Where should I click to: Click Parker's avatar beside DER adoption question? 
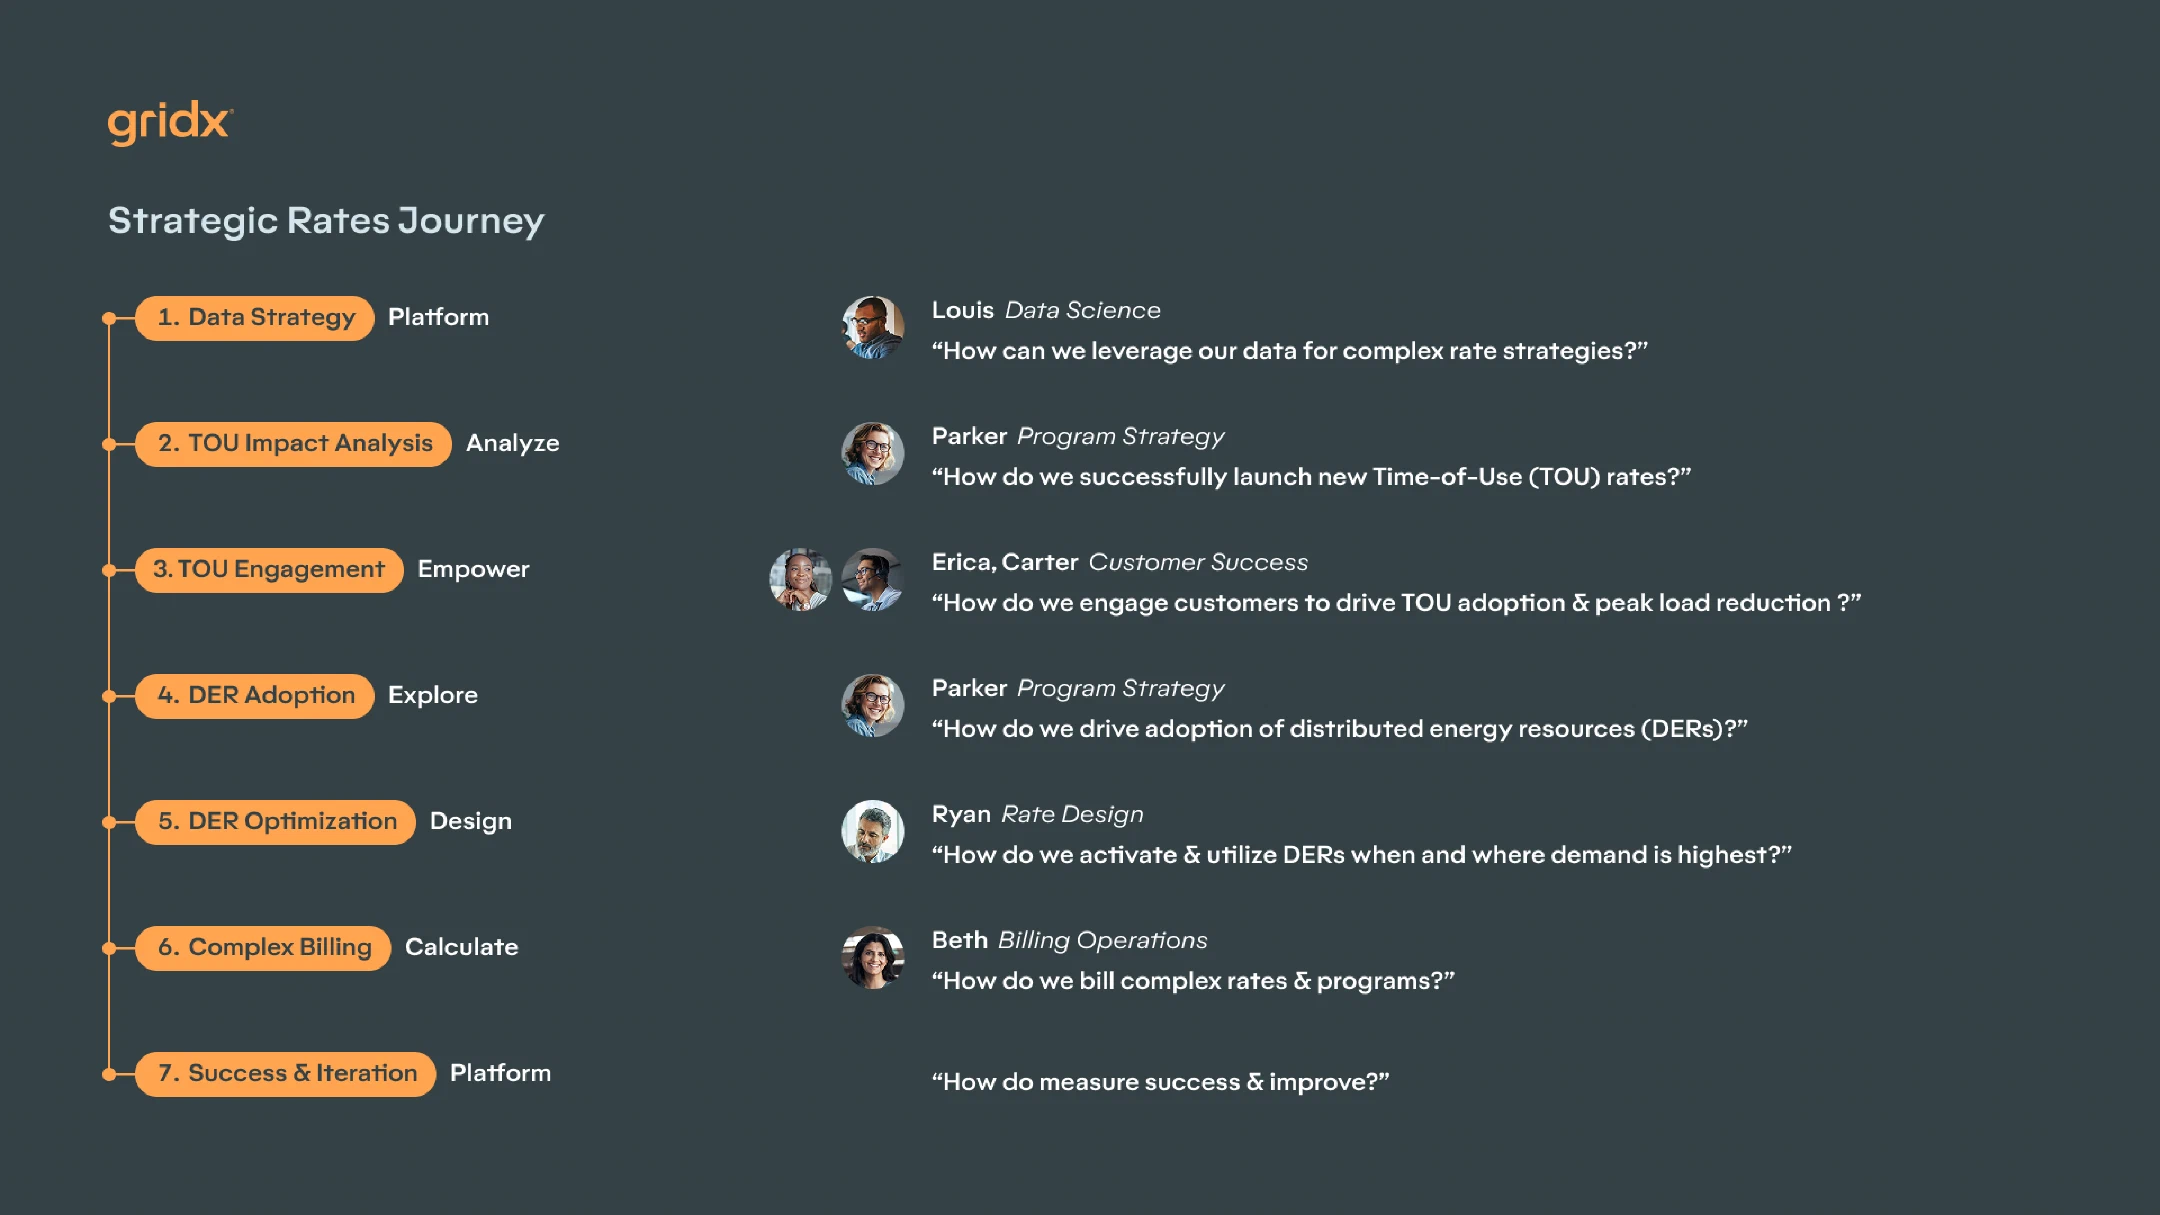click(873, 706)
